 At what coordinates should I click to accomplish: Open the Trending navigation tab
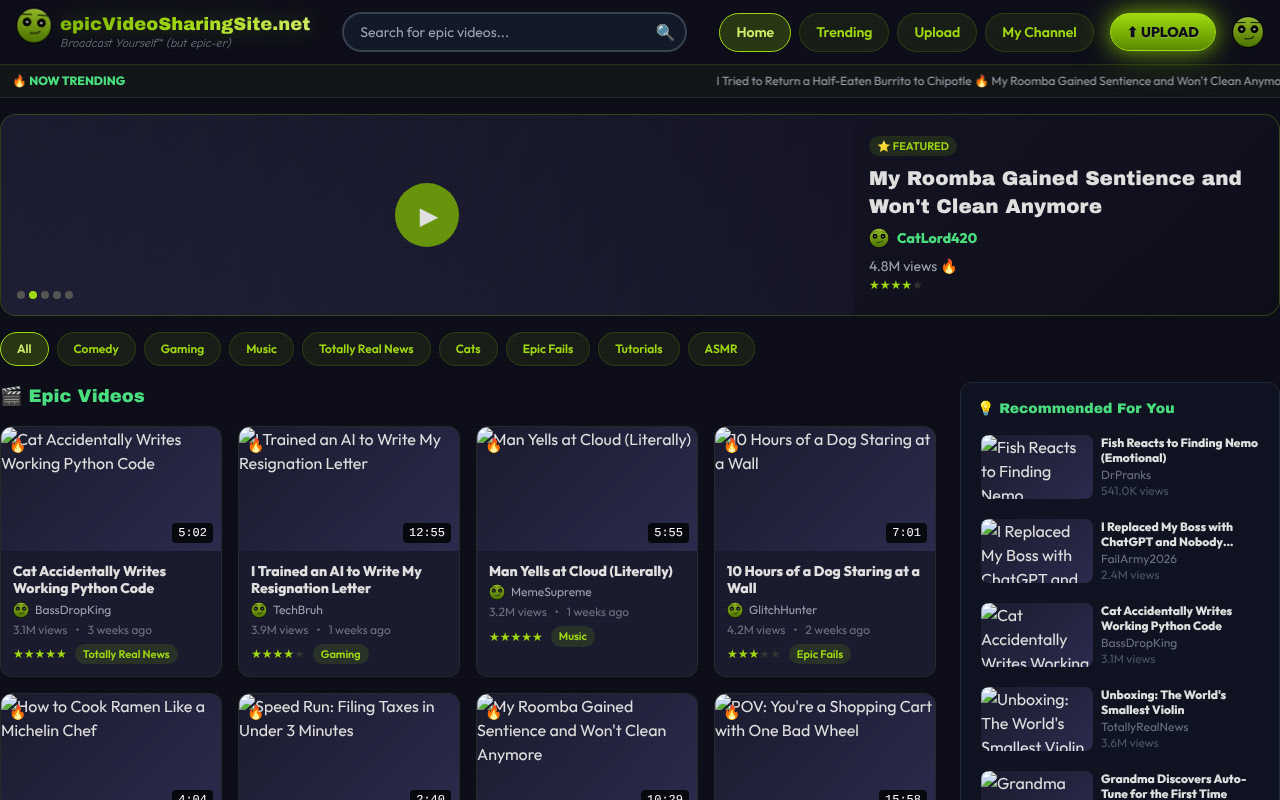pyautogui.click(x=843, y=32)
